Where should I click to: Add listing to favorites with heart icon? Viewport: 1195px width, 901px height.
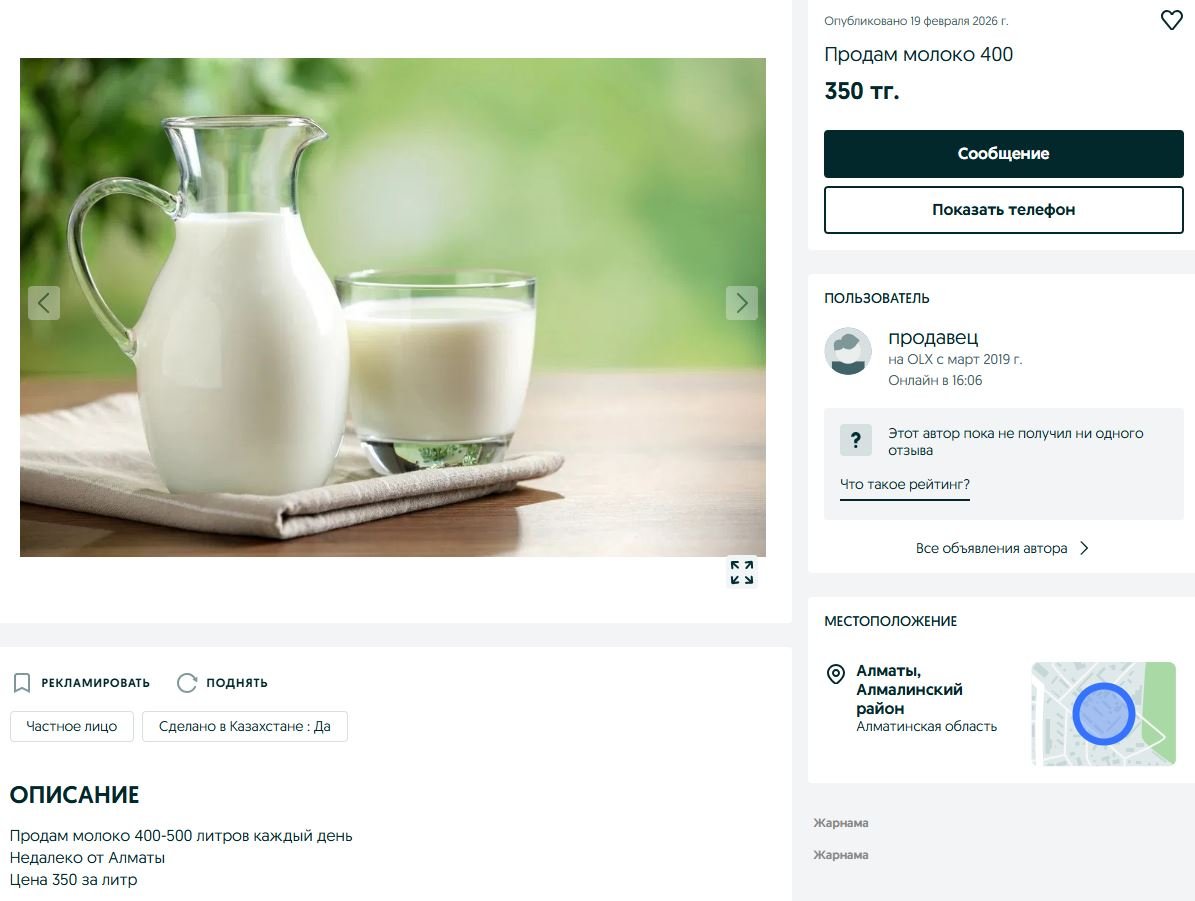coord(1171,20)
